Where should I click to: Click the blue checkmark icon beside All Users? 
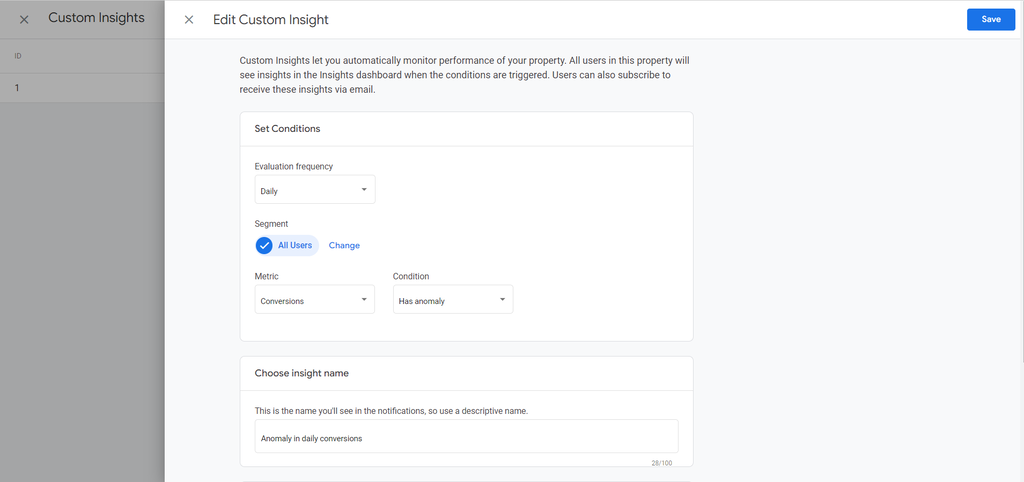coord(264,245)
